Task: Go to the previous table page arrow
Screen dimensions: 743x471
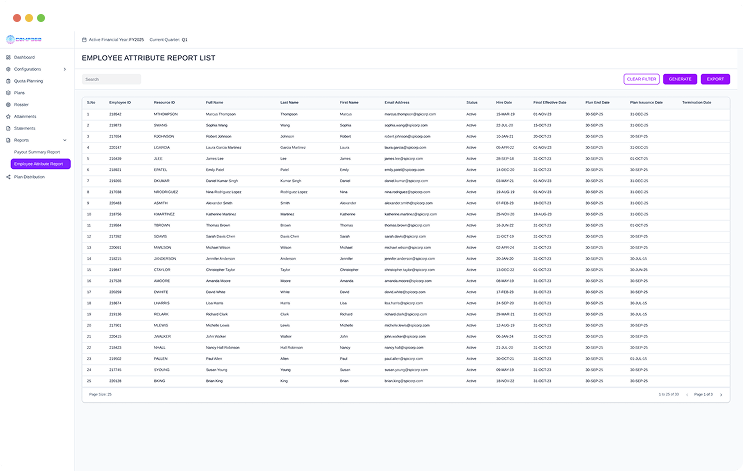Action: point(687,395)
